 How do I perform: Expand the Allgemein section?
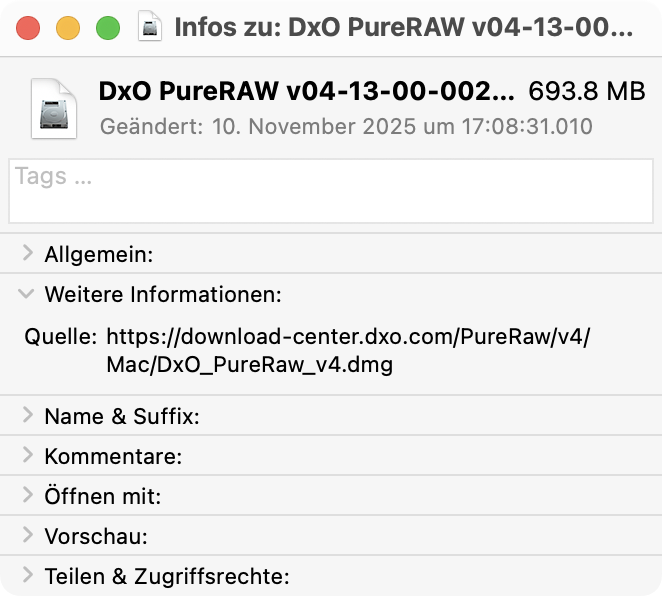click(27, 255)
